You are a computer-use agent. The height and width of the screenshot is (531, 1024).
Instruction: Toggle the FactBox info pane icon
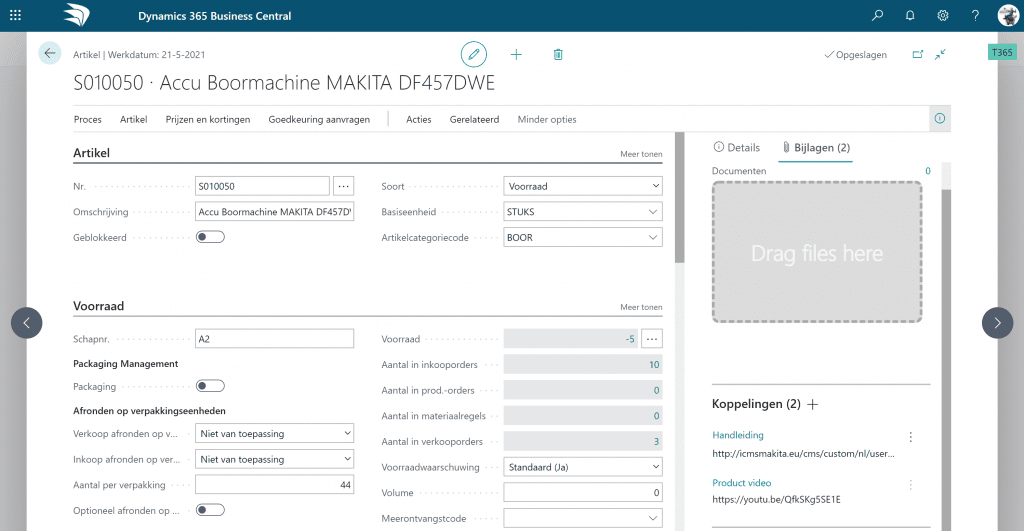coord(940,118)
